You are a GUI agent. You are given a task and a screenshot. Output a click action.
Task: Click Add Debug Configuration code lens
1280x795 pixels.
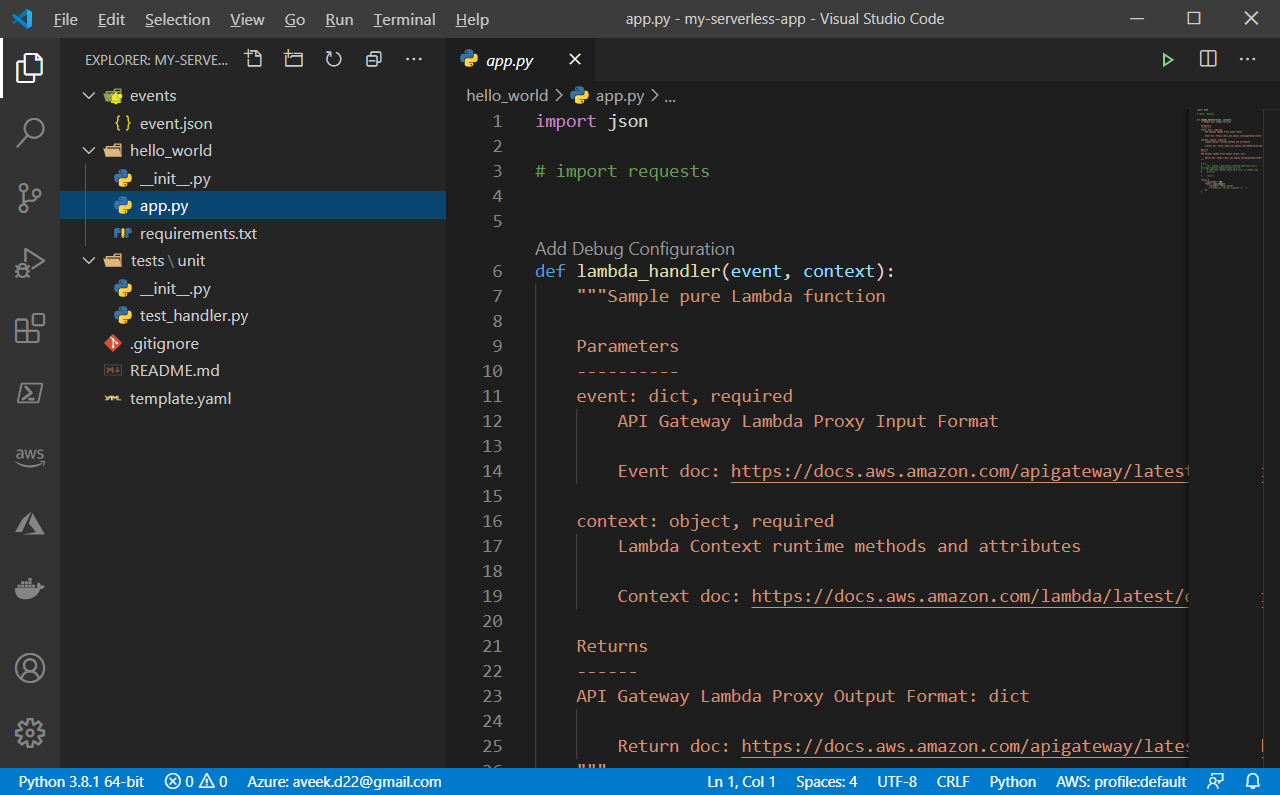pyautogui.click(x=634, y=249)
